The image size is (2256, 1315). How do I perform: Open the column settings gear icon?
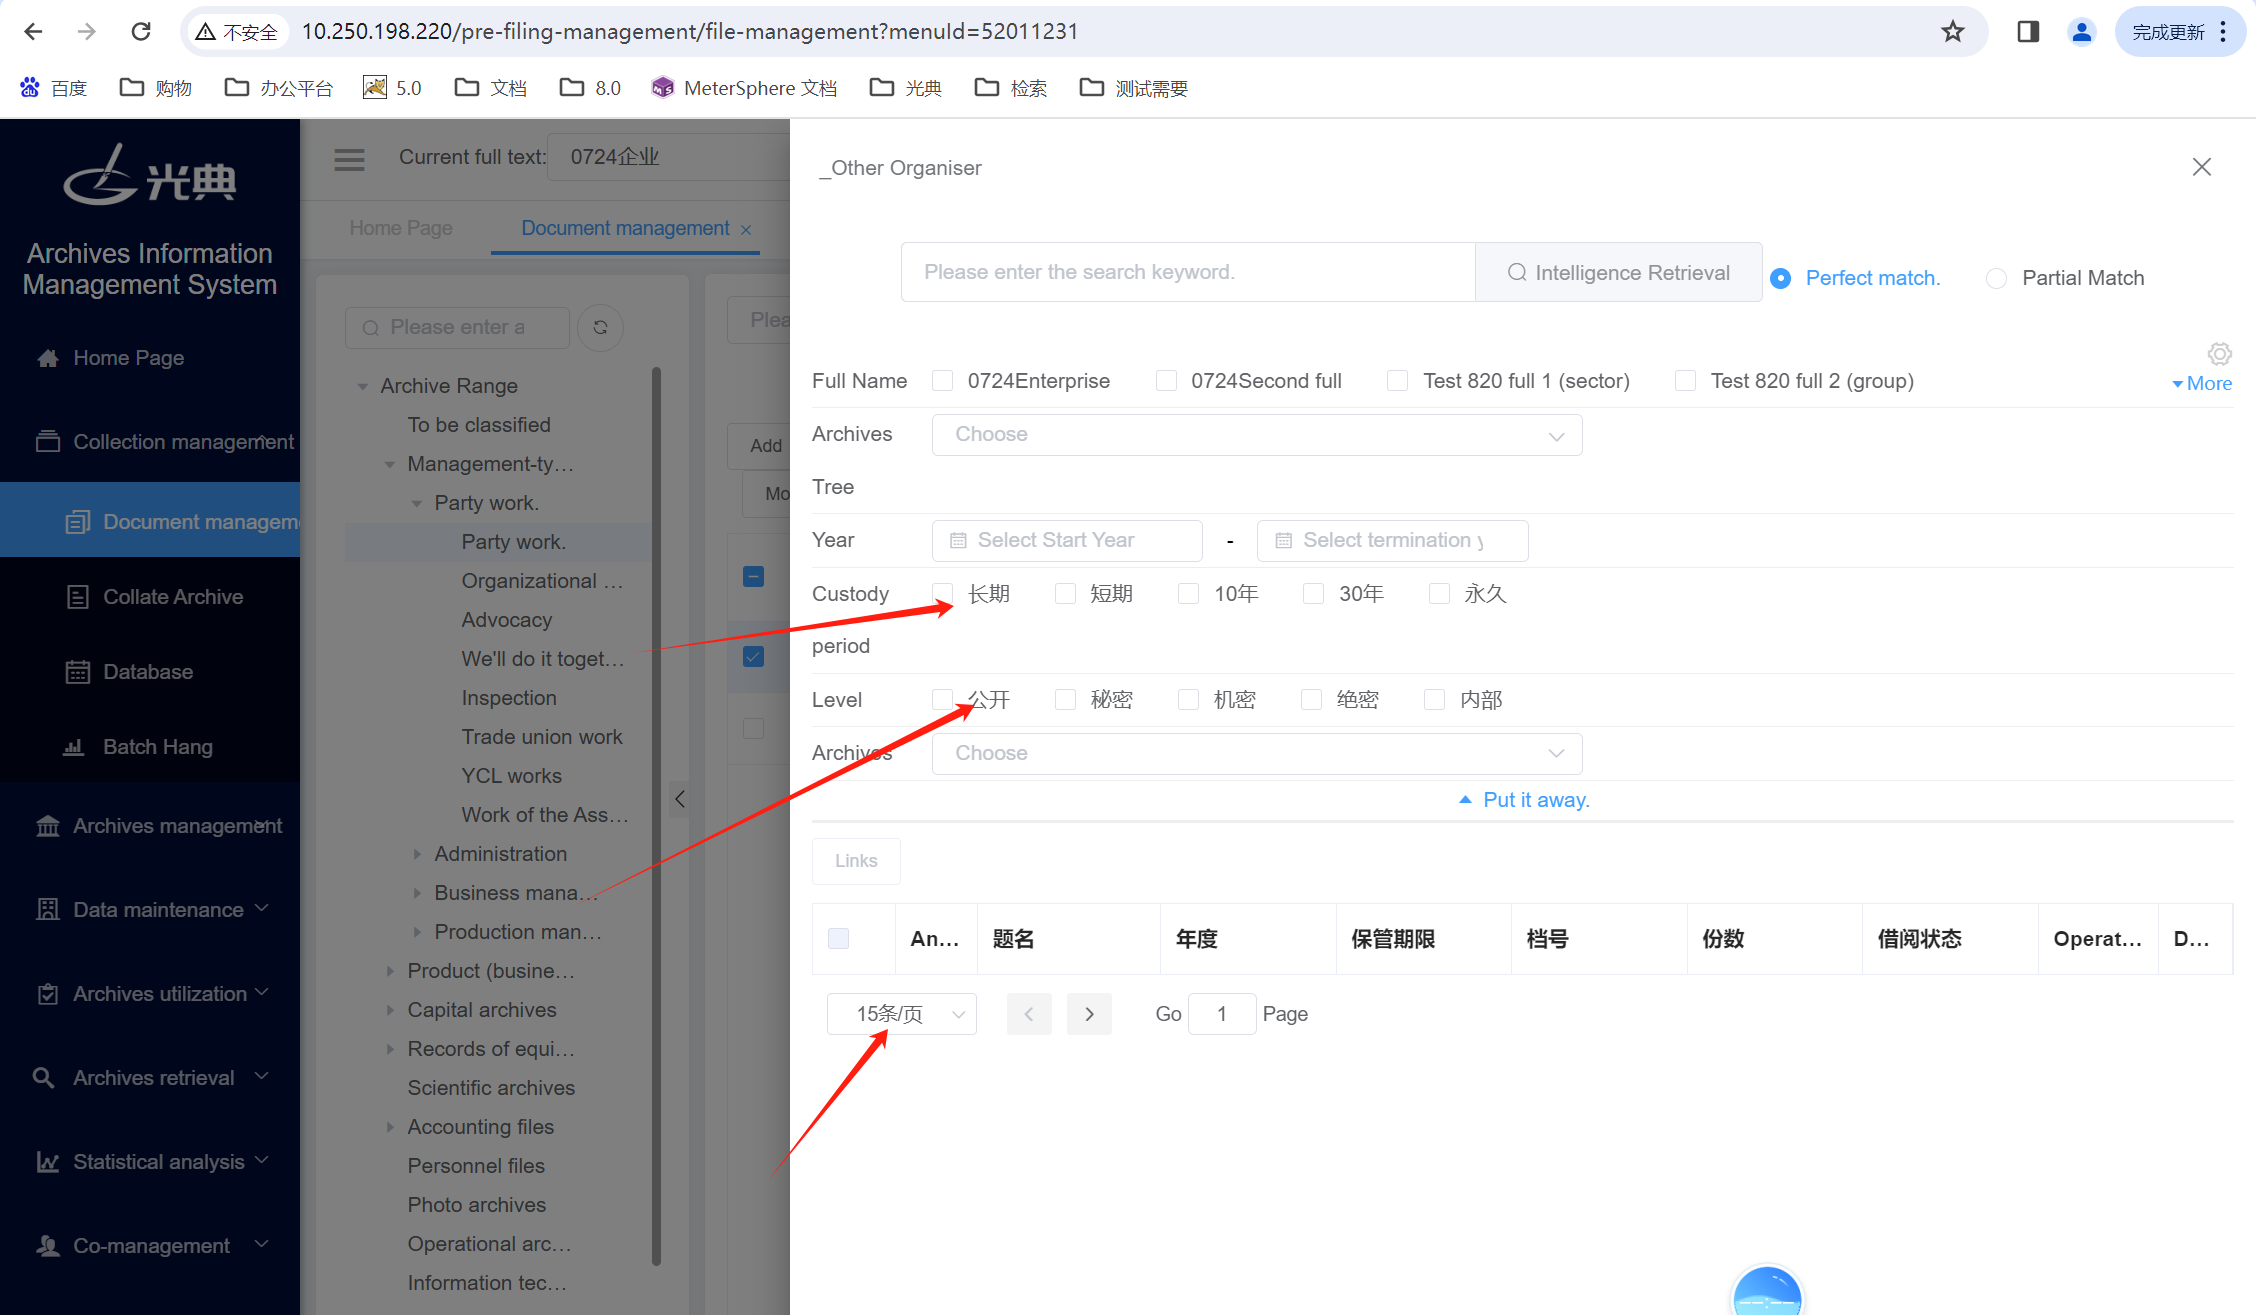point(2219,353)
